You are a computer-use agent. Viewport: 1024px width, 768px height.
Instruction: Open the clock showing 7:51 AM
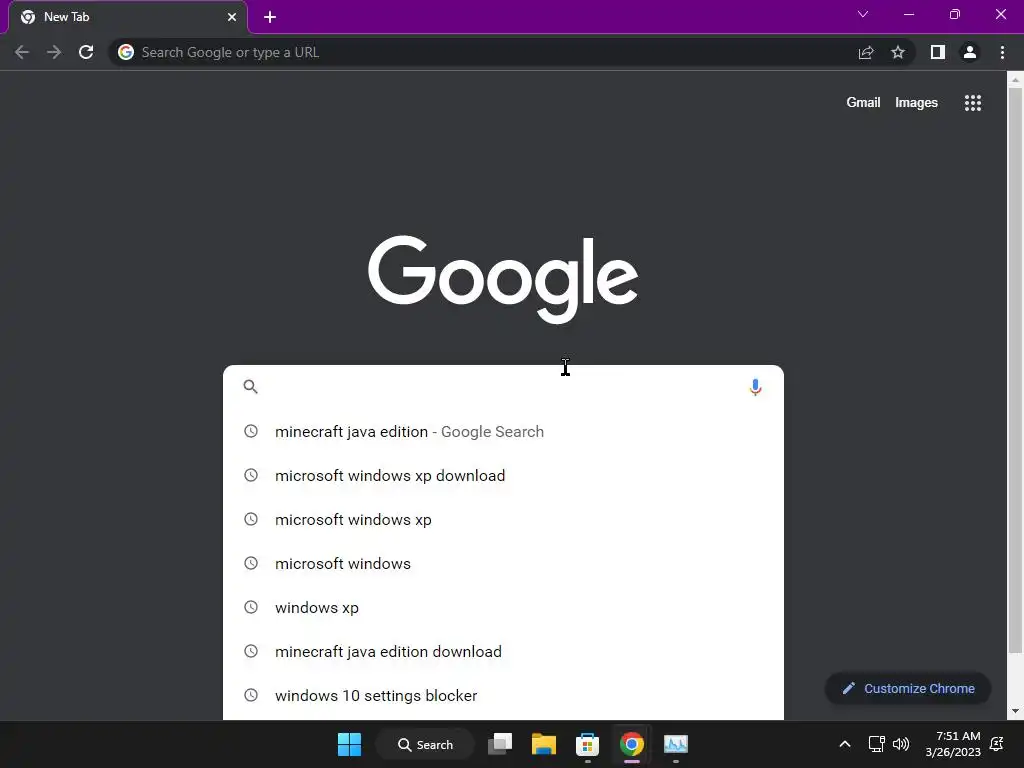click(x=953, y=744)
